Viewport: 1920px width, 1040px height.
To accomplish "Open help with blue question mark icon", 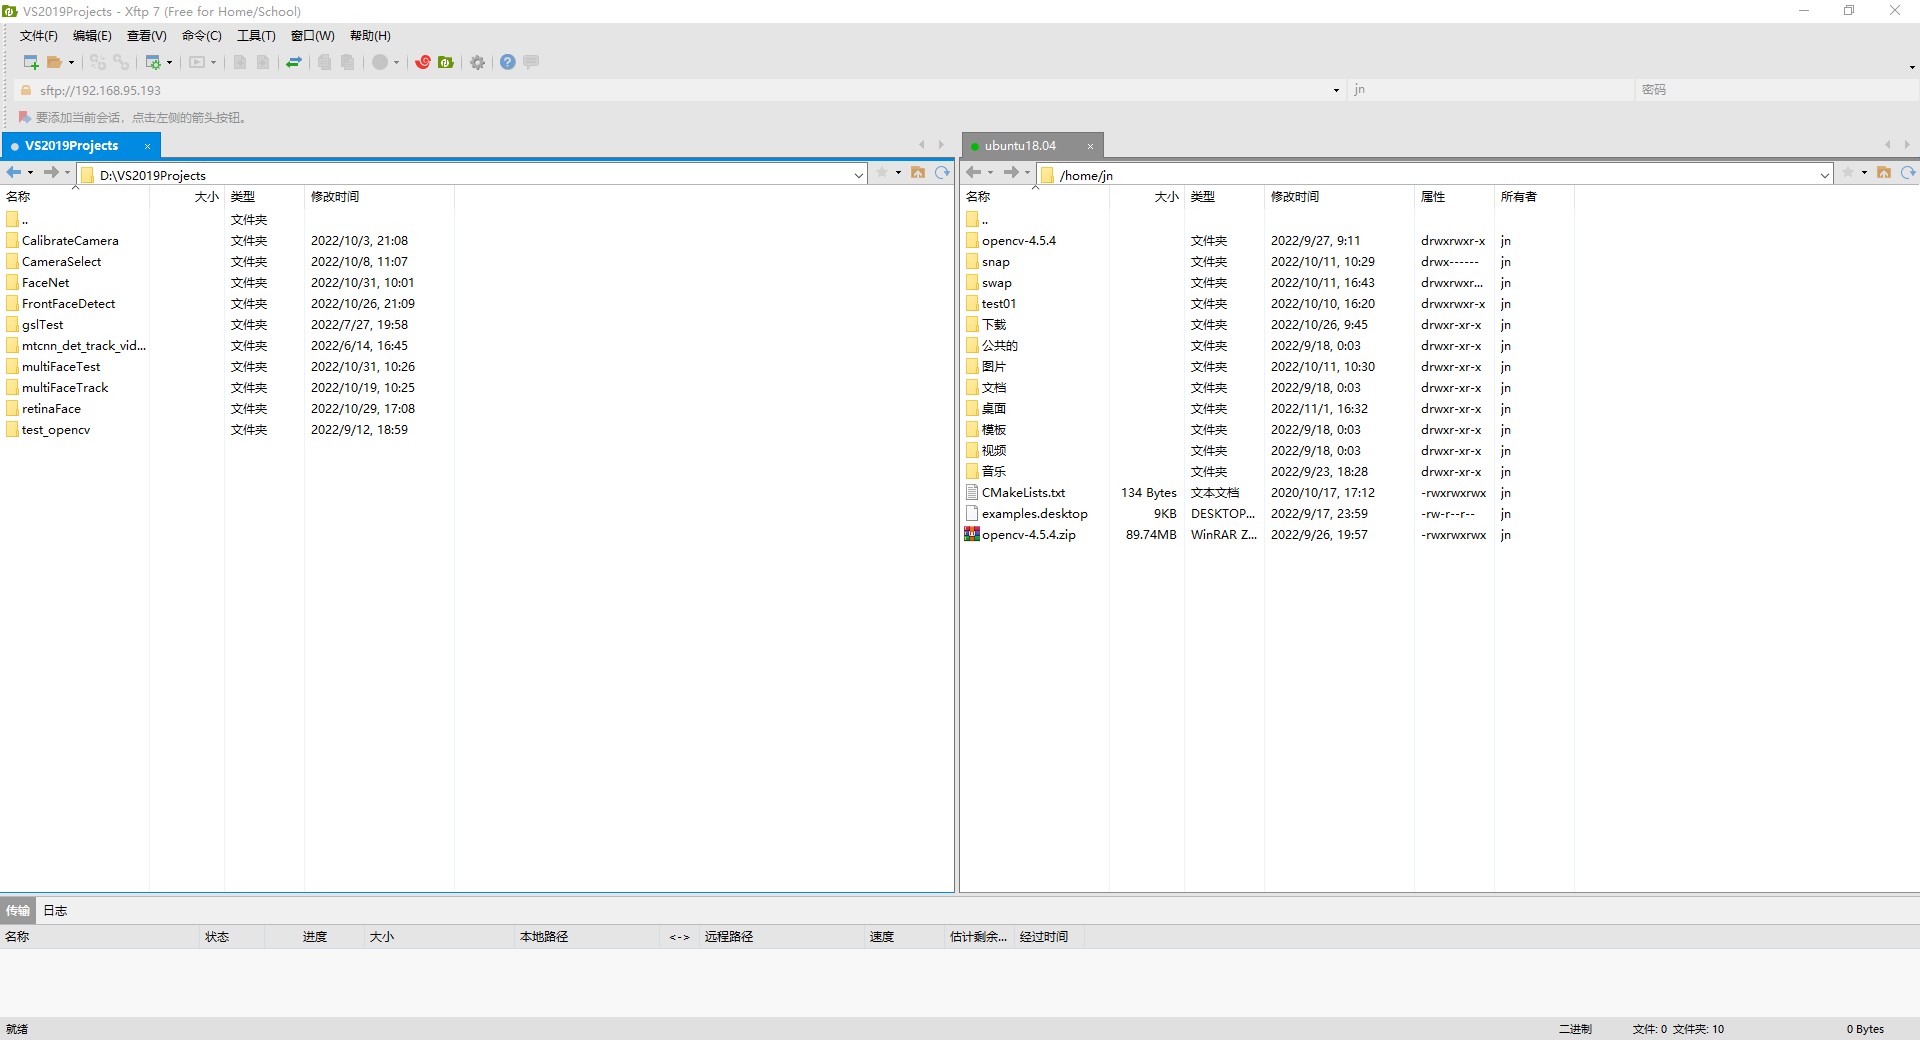I will [508, 62].
